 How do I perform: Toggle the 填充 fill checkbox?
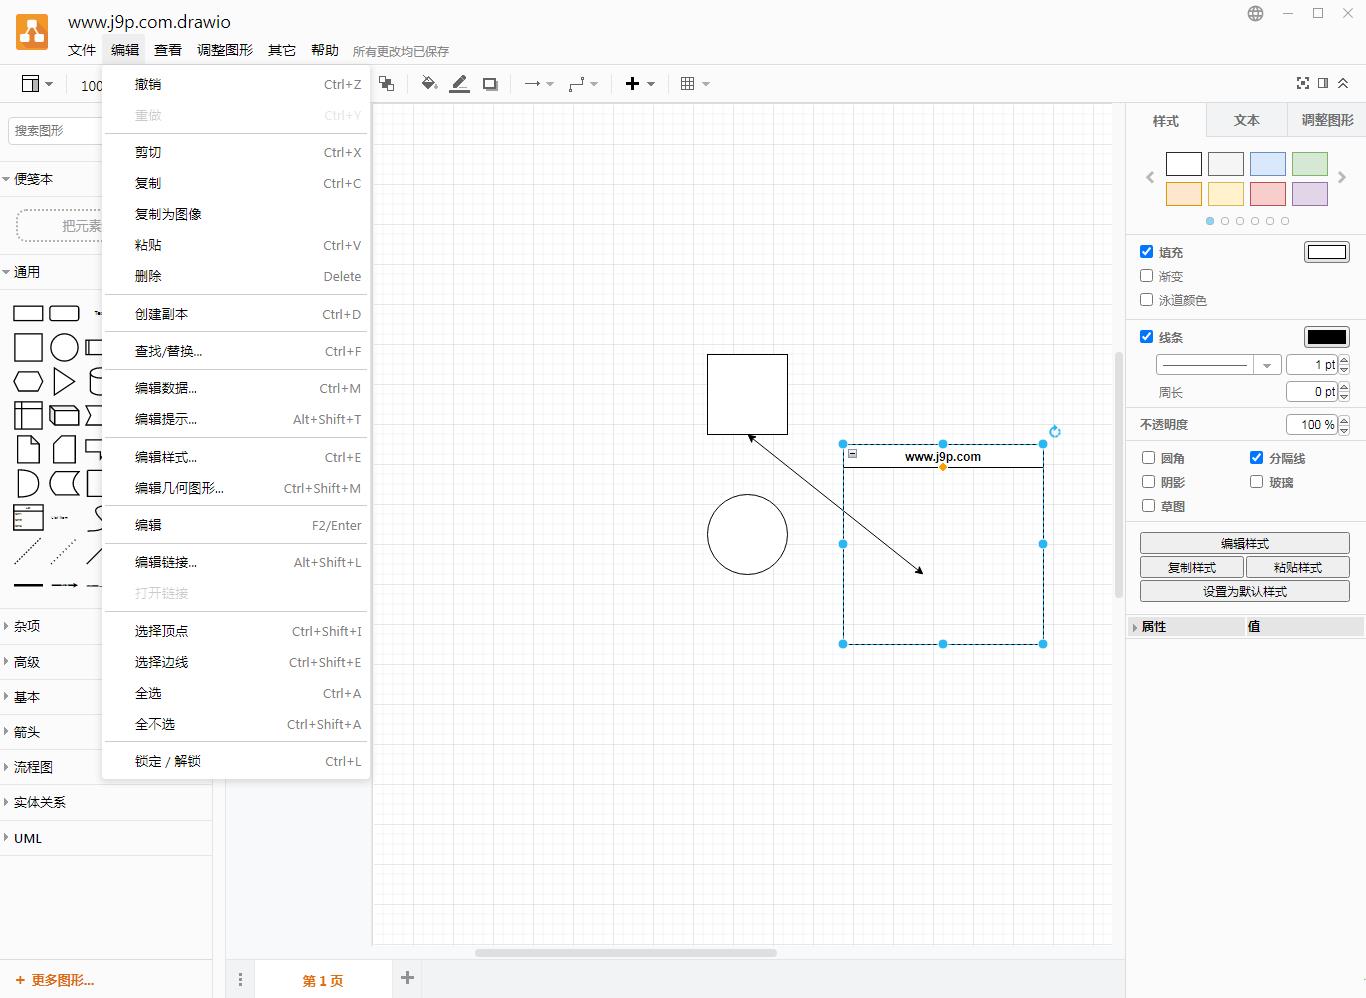(x=1147, y=252)
